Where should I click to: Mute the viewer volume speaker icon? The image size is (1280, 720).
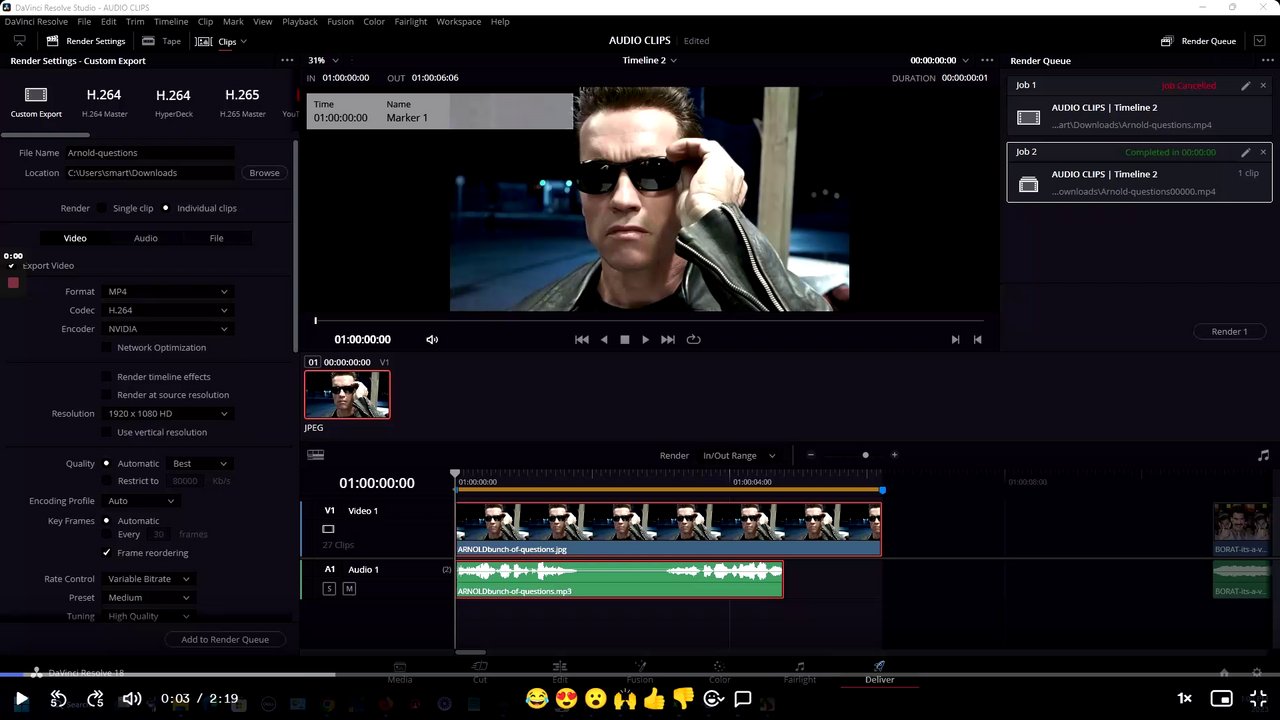(432, 340)
